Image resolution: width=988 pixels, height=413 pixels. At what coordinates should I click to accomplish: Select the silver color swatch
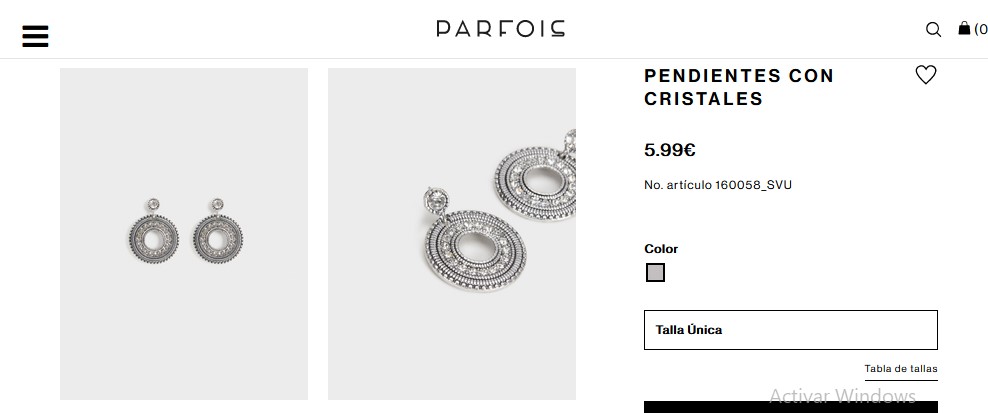655,272
